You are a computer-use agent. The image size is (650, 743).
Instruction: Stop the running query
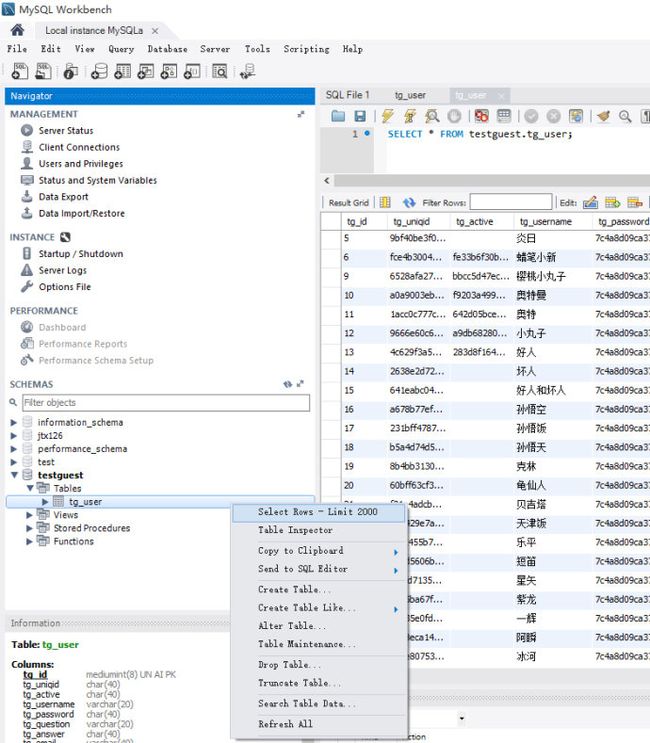pyautogui.click(x=454, y=116)
